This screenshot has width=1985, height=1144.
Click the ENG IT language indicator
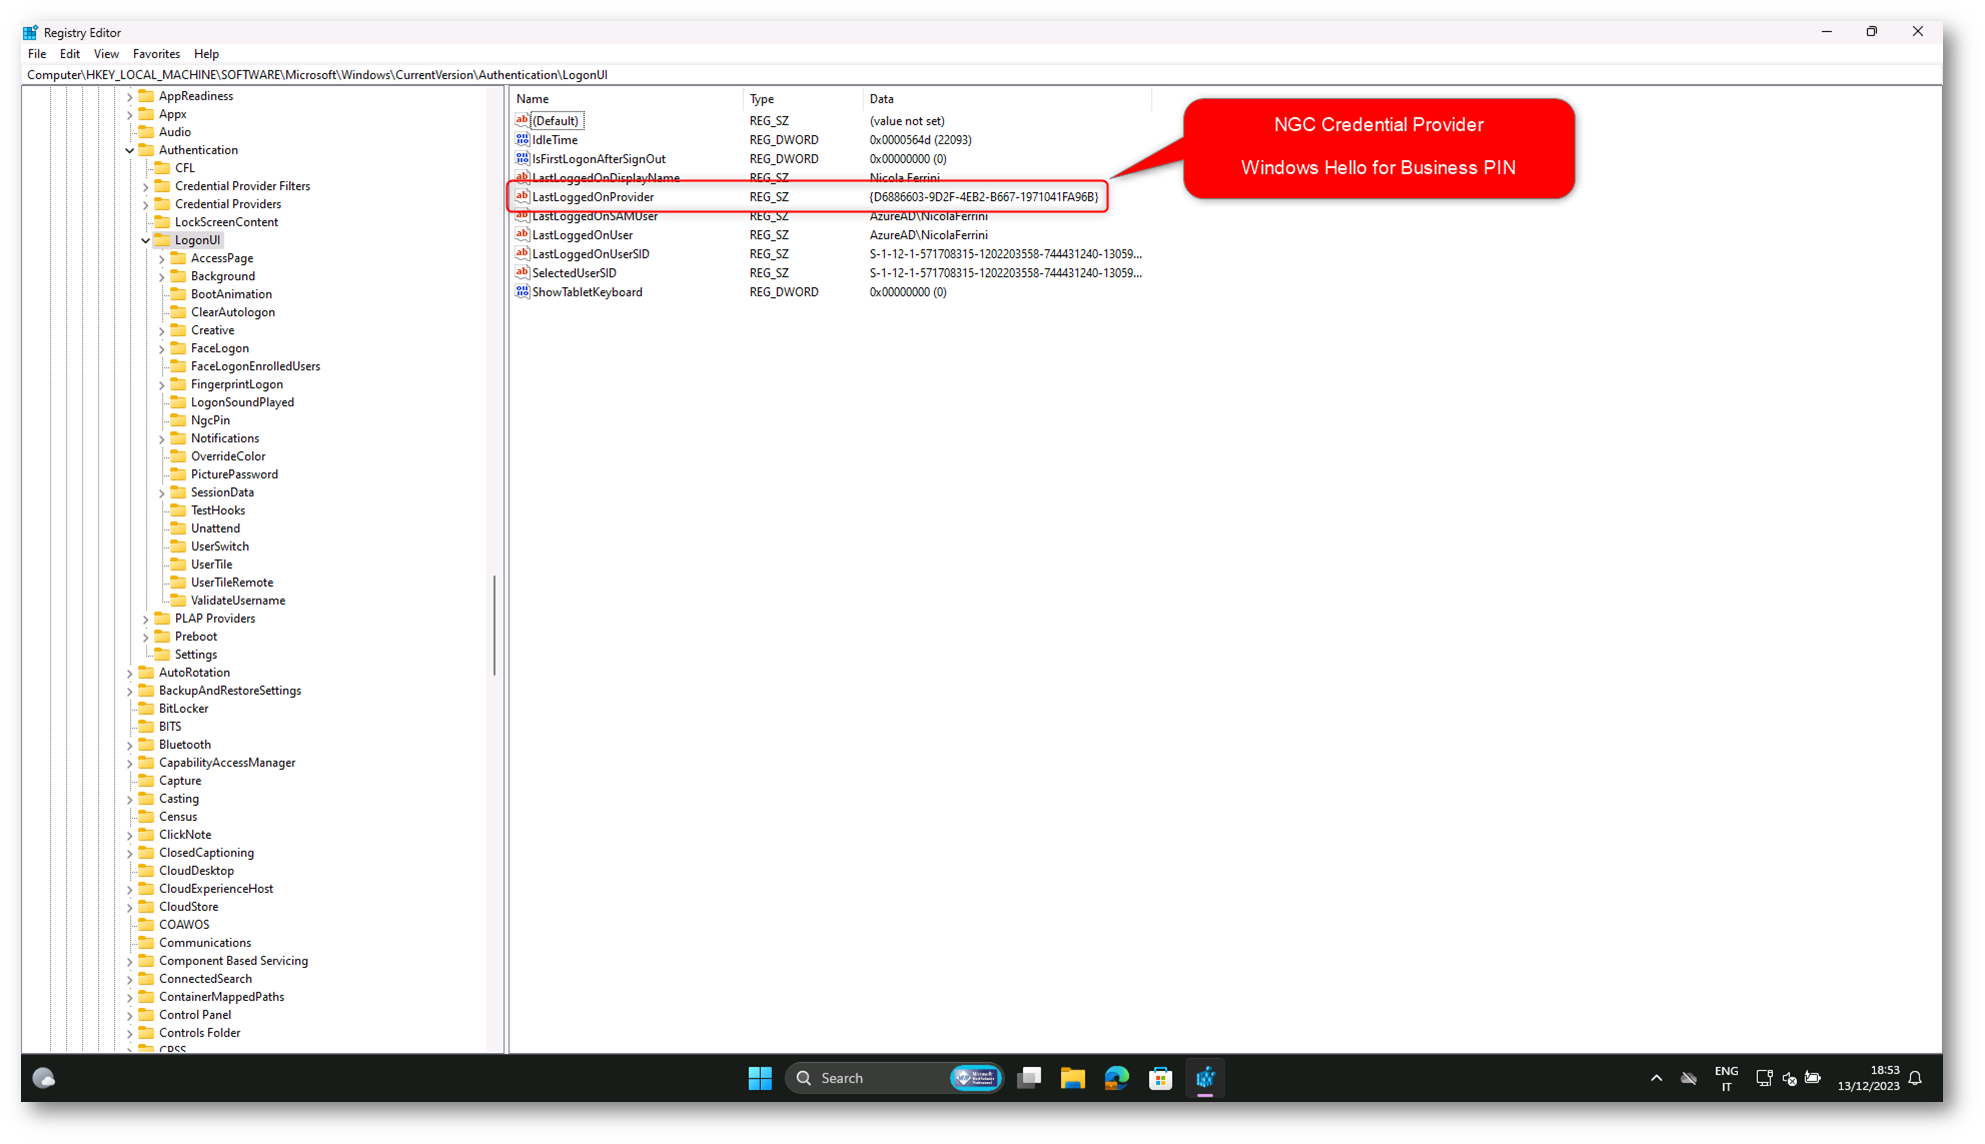1726,1078
